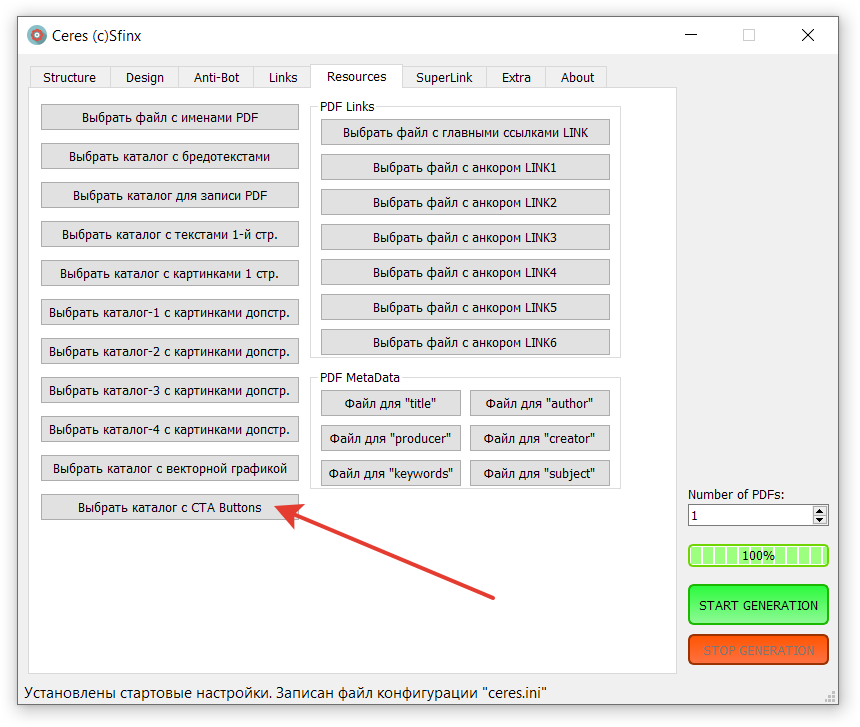Click the 100% progress bar
Screen dimensions: 860x727
pyautogui.click(x=758, y=555)
